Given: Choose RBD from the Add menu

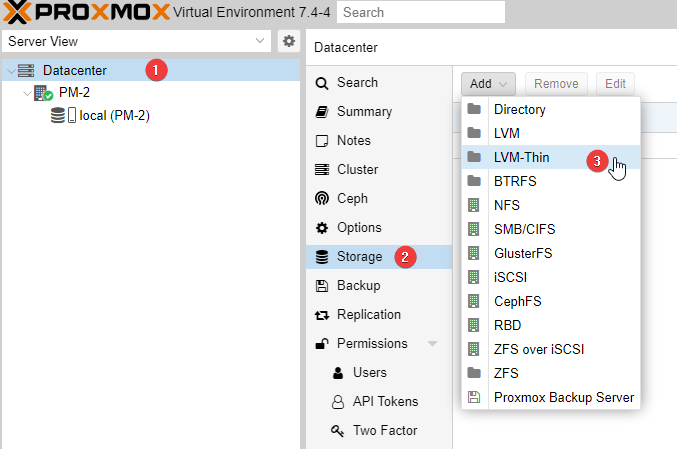Looking at the screenshot, I should pyautogui.click(x=551, y=325).
